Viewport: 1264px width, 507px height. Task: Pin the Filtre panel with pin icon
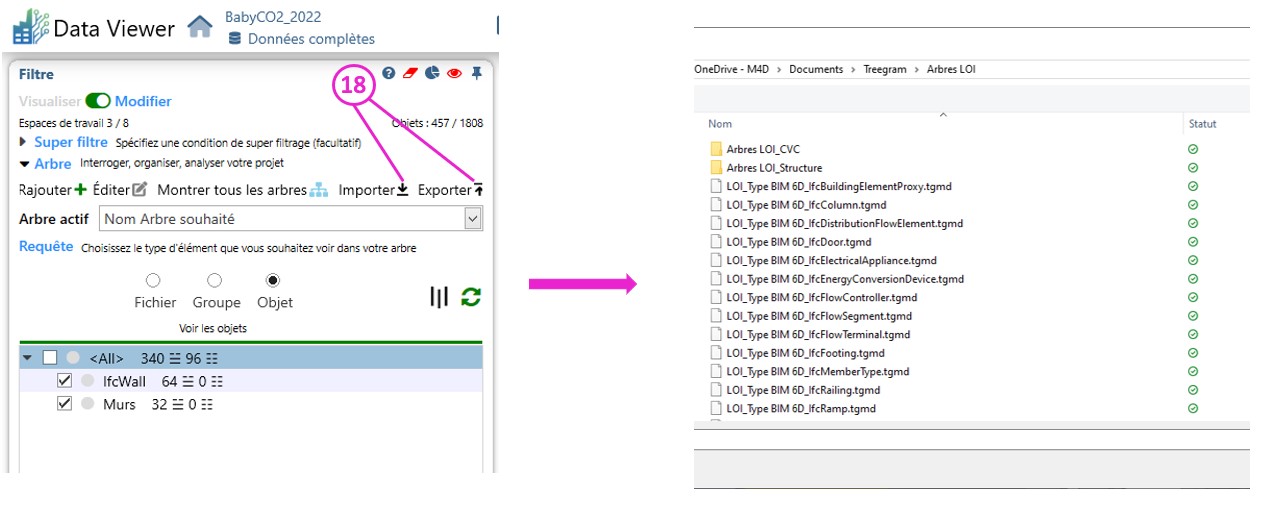pos(476,73)
